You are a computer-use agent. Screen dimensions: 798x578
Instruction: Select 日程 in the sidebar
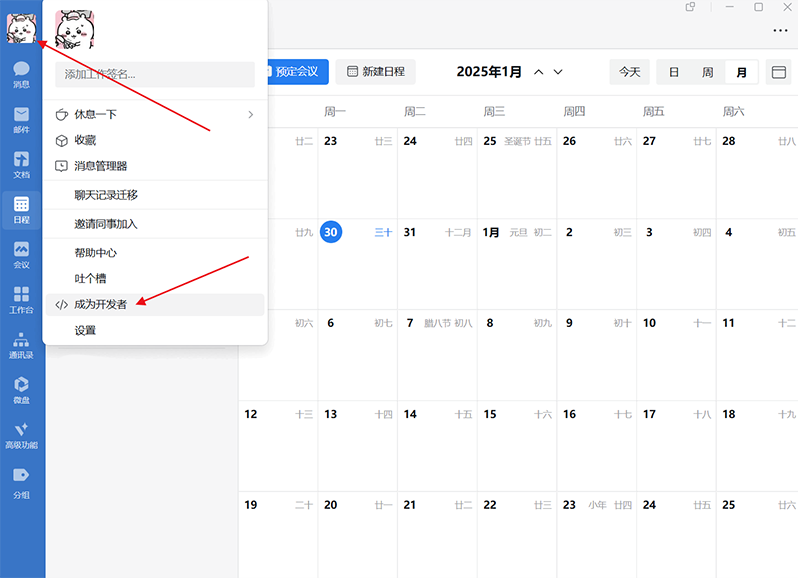[21, 210]
